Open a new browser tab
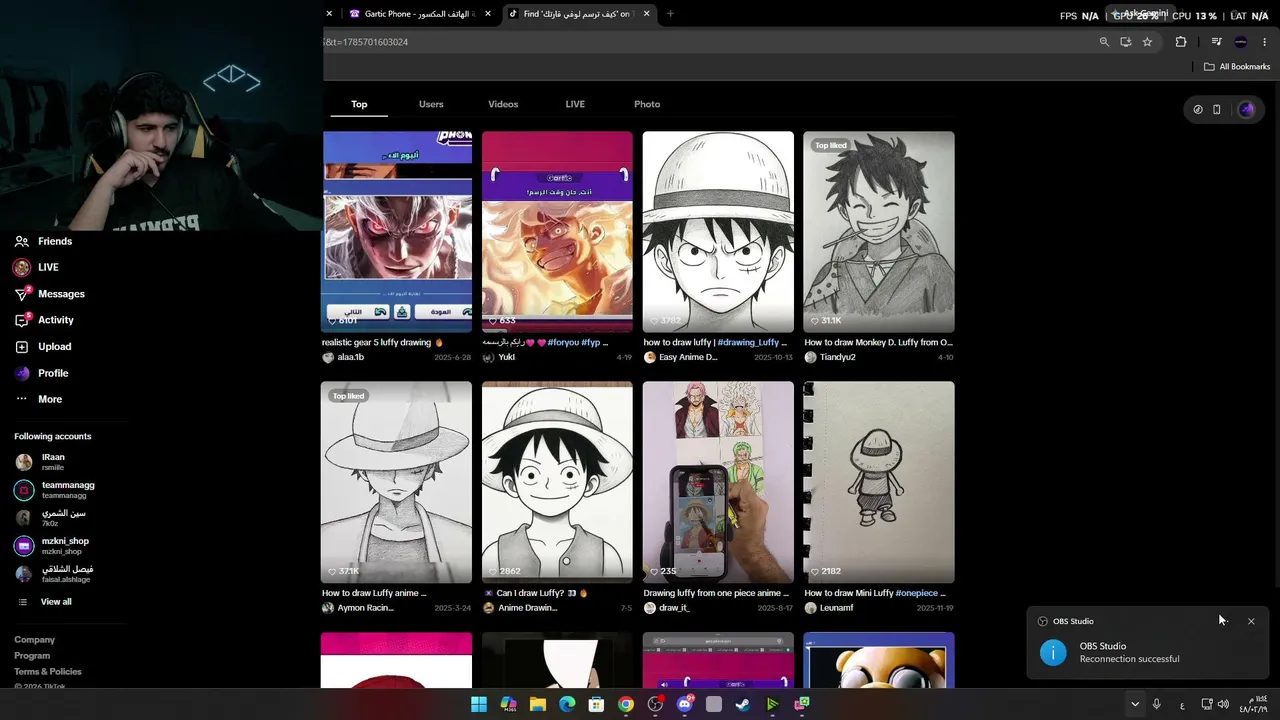Screen dimensions: 1280x720 tap(670, 14)
